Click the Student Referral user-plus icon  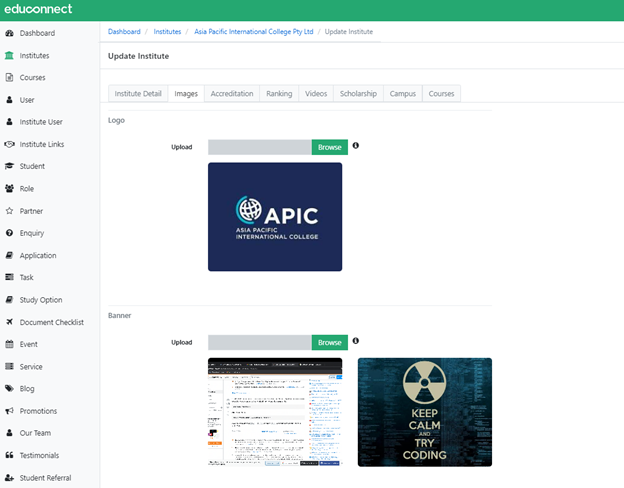pyautogui.click(x=9, y=478)
